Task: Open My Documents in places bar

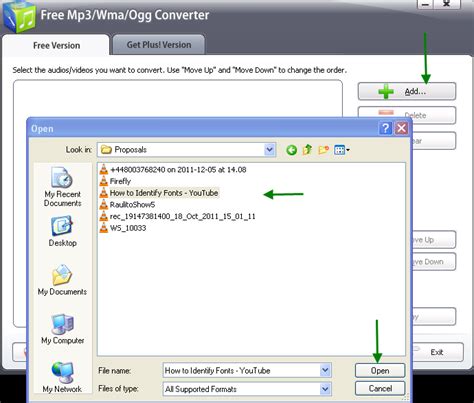Action: click(x=62, y=280)
